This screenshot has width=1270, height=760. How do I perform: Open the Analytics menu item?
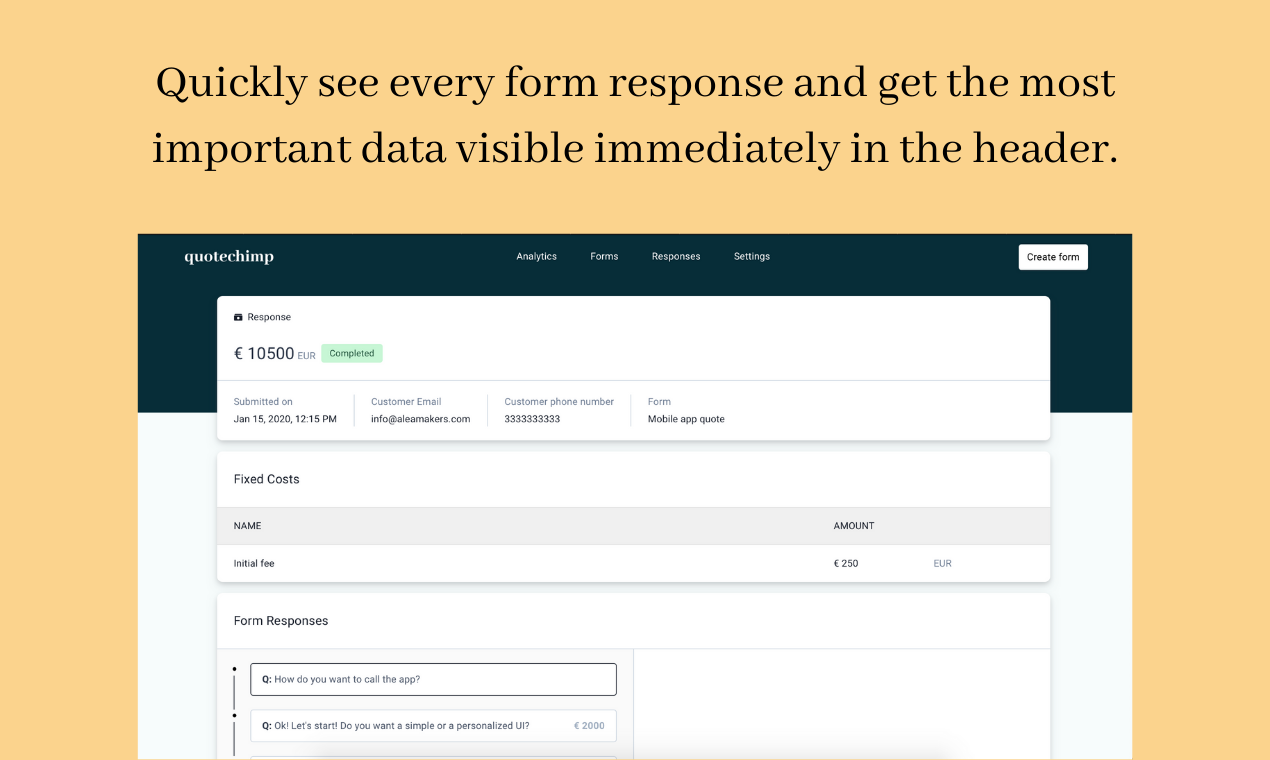(536, 257)
